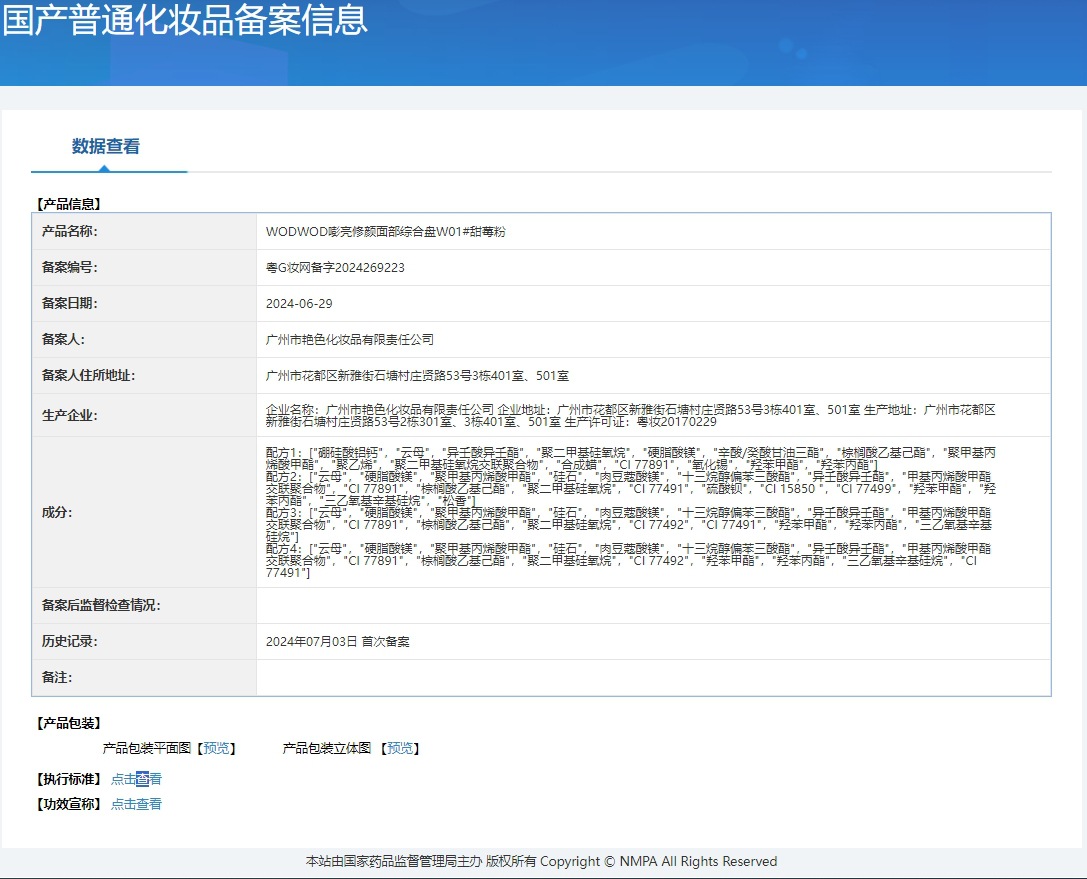Select product name WODWOD彰亮修颜面部综合盘W01#甜莓粉
1087x879 pixels.
coord(385,232)
